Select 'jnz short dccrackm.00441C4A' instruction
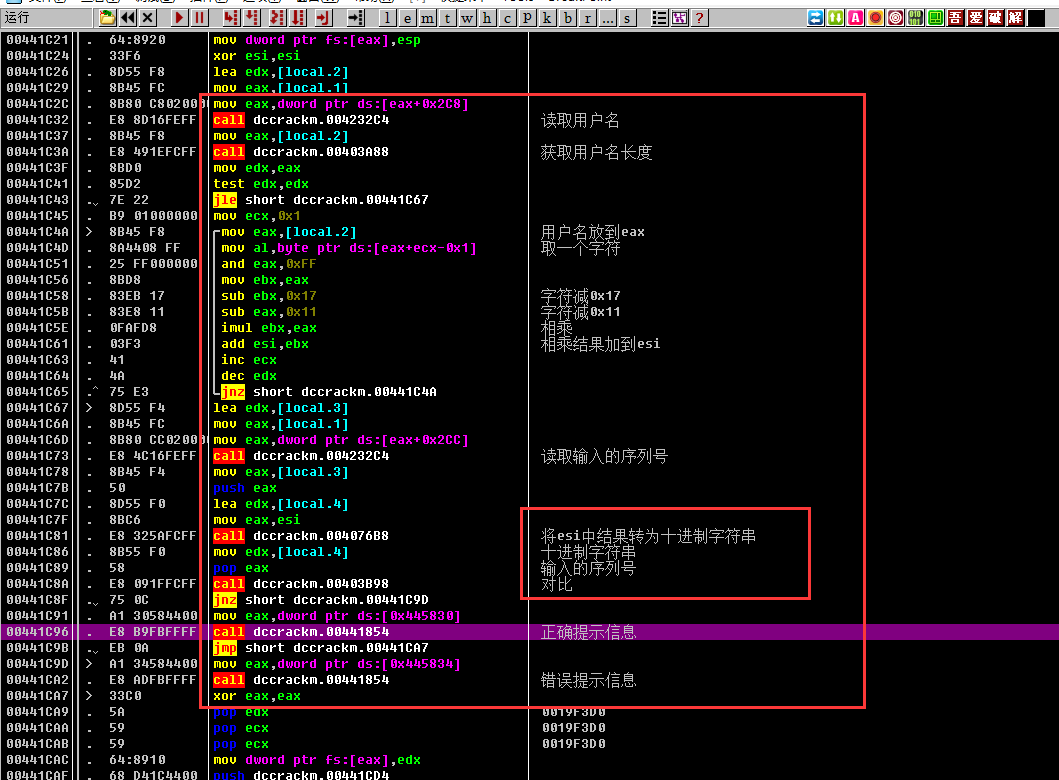The width and height of the screenshot is (1059, 780). (x=329, y=392)
